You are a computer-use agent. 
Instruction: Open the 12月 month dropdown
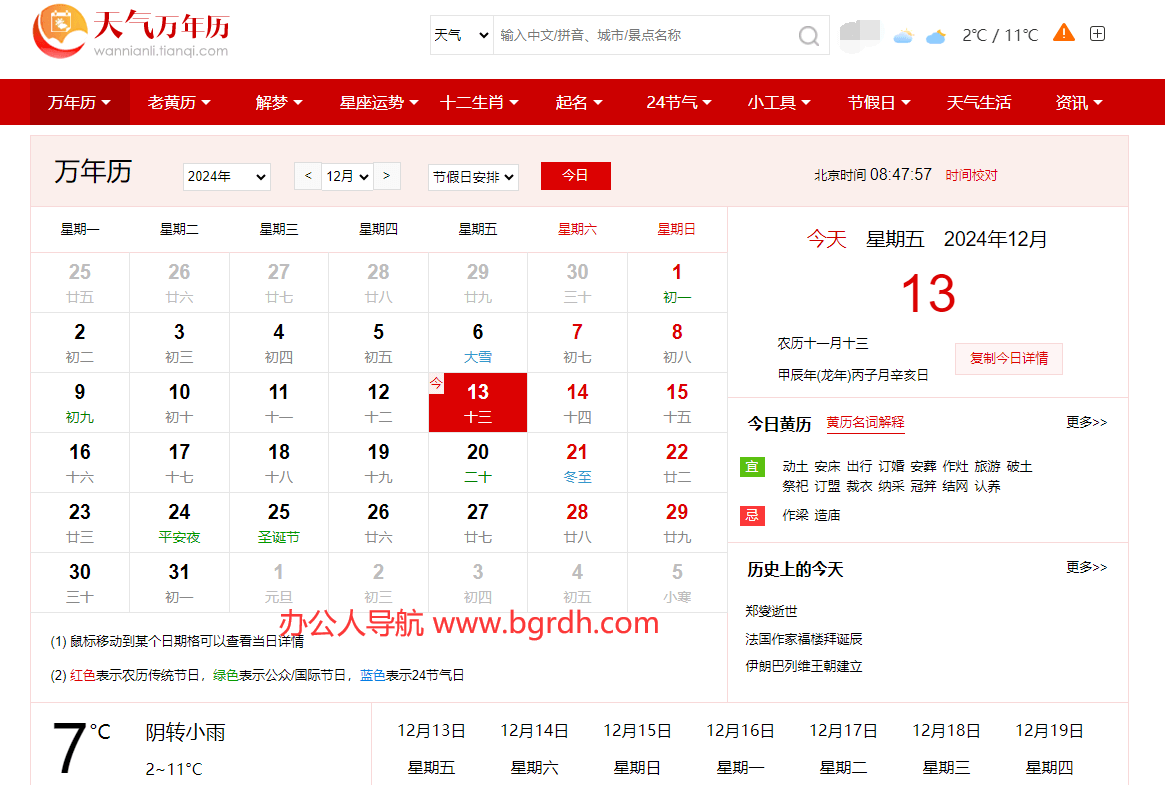pos(348,177)
